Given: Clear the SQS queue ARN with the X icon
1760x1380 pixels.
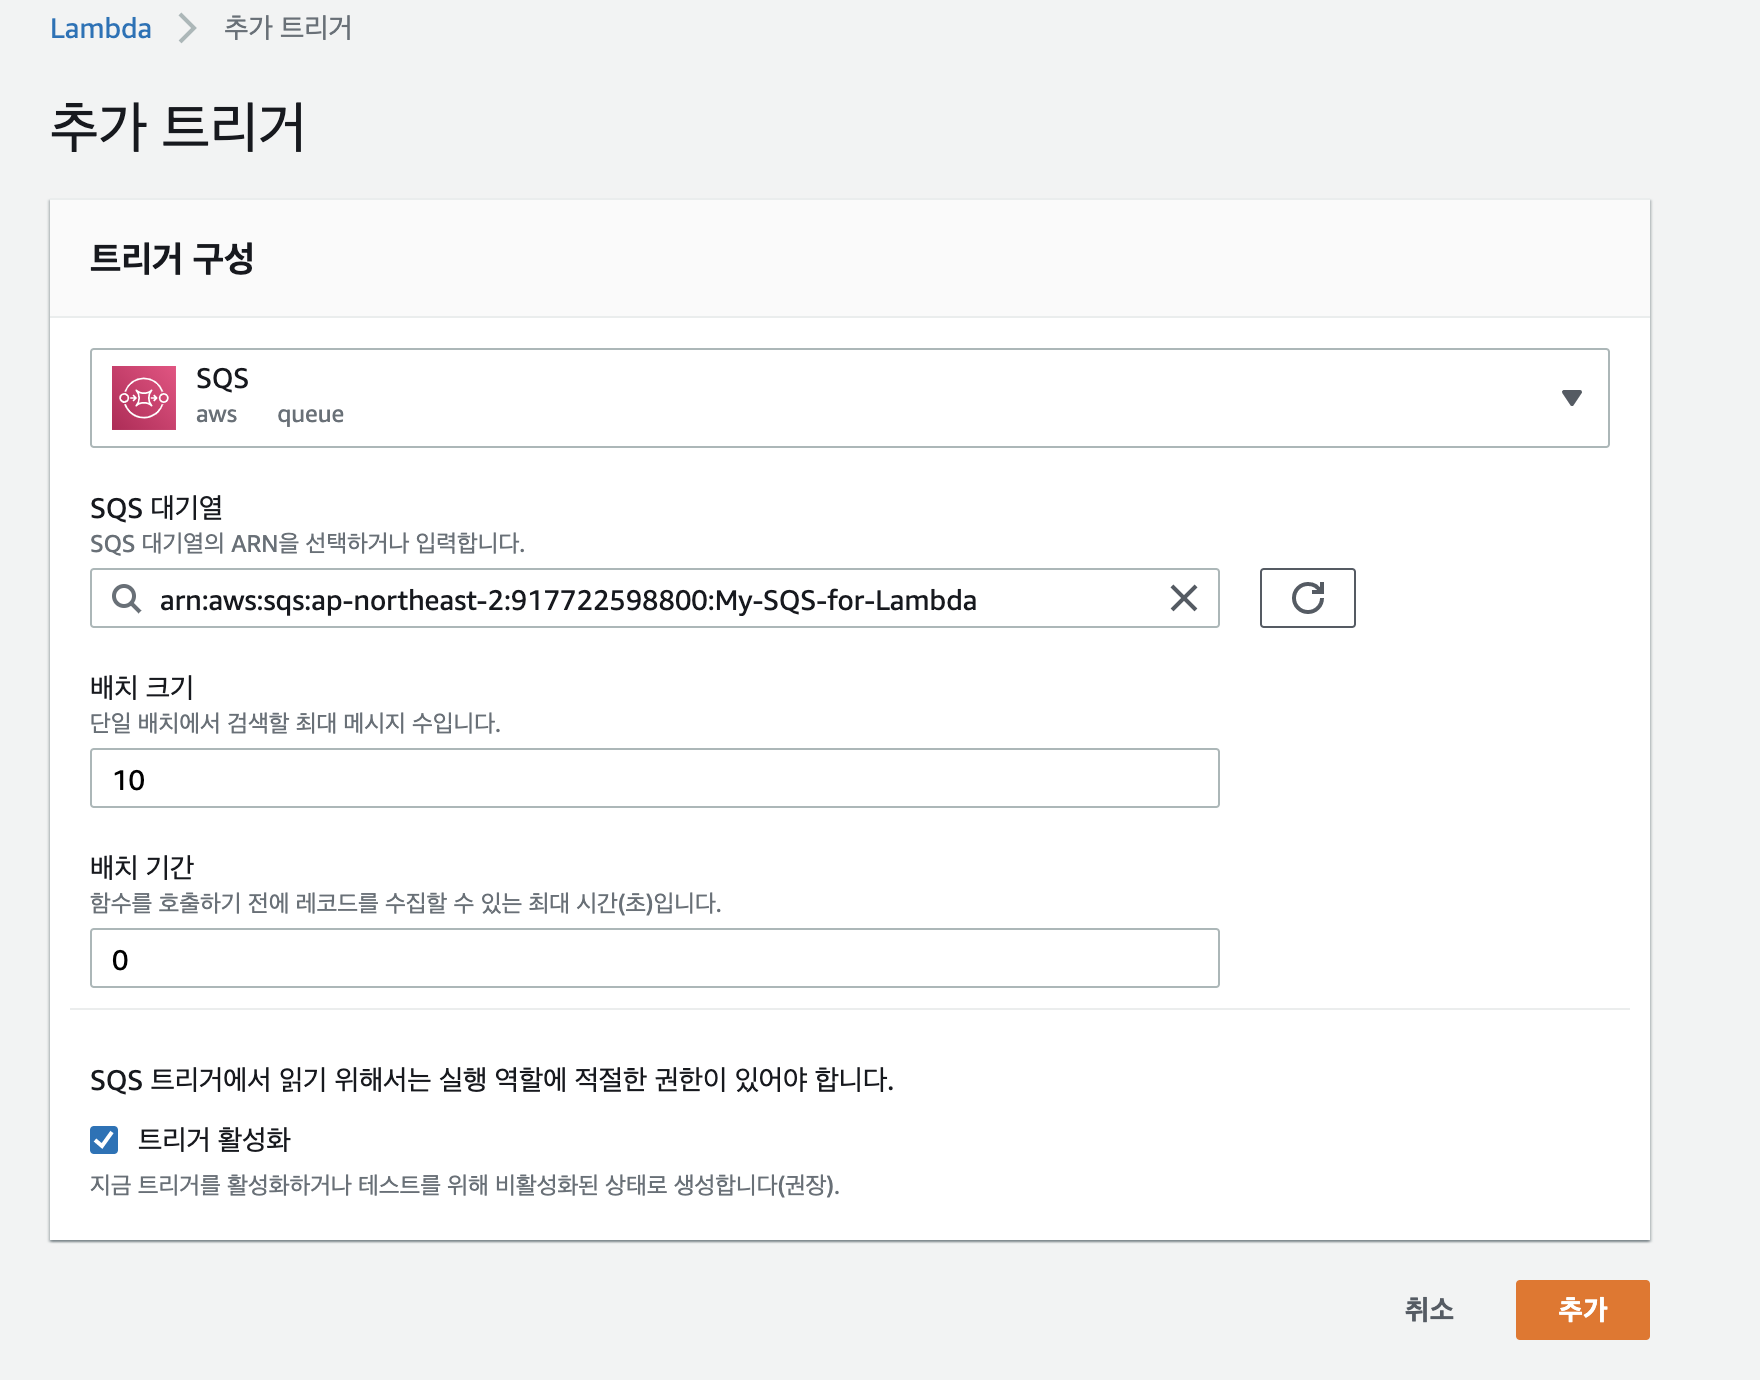Looking at the screenshot, I should pos(1184,598).
